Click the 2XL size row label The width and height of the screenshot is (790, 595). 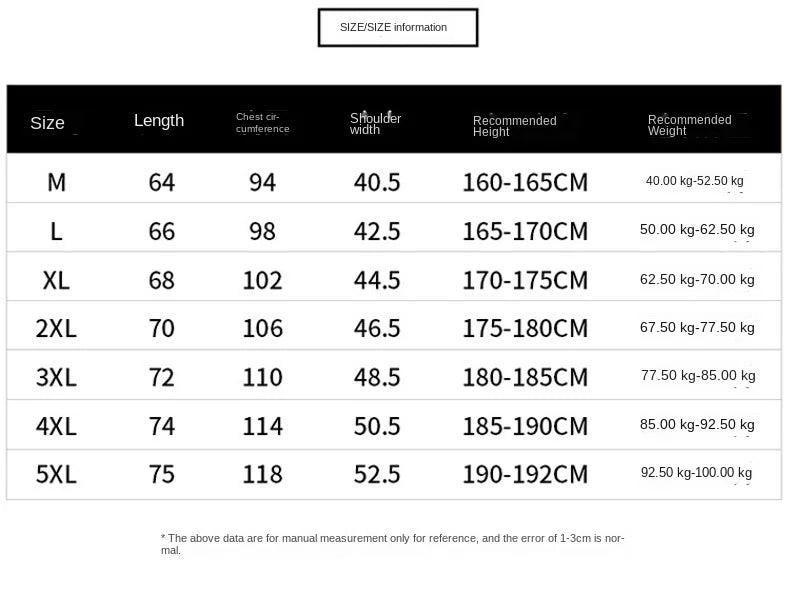56,328
